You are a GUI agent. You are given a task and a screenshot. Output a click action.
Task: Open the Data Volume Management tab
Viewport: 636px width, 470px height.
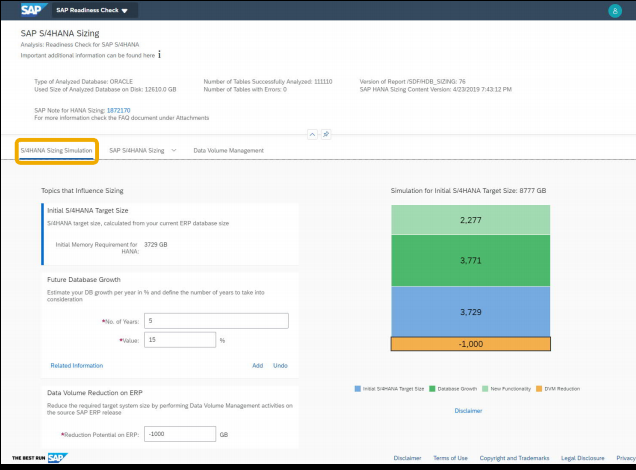228,150
